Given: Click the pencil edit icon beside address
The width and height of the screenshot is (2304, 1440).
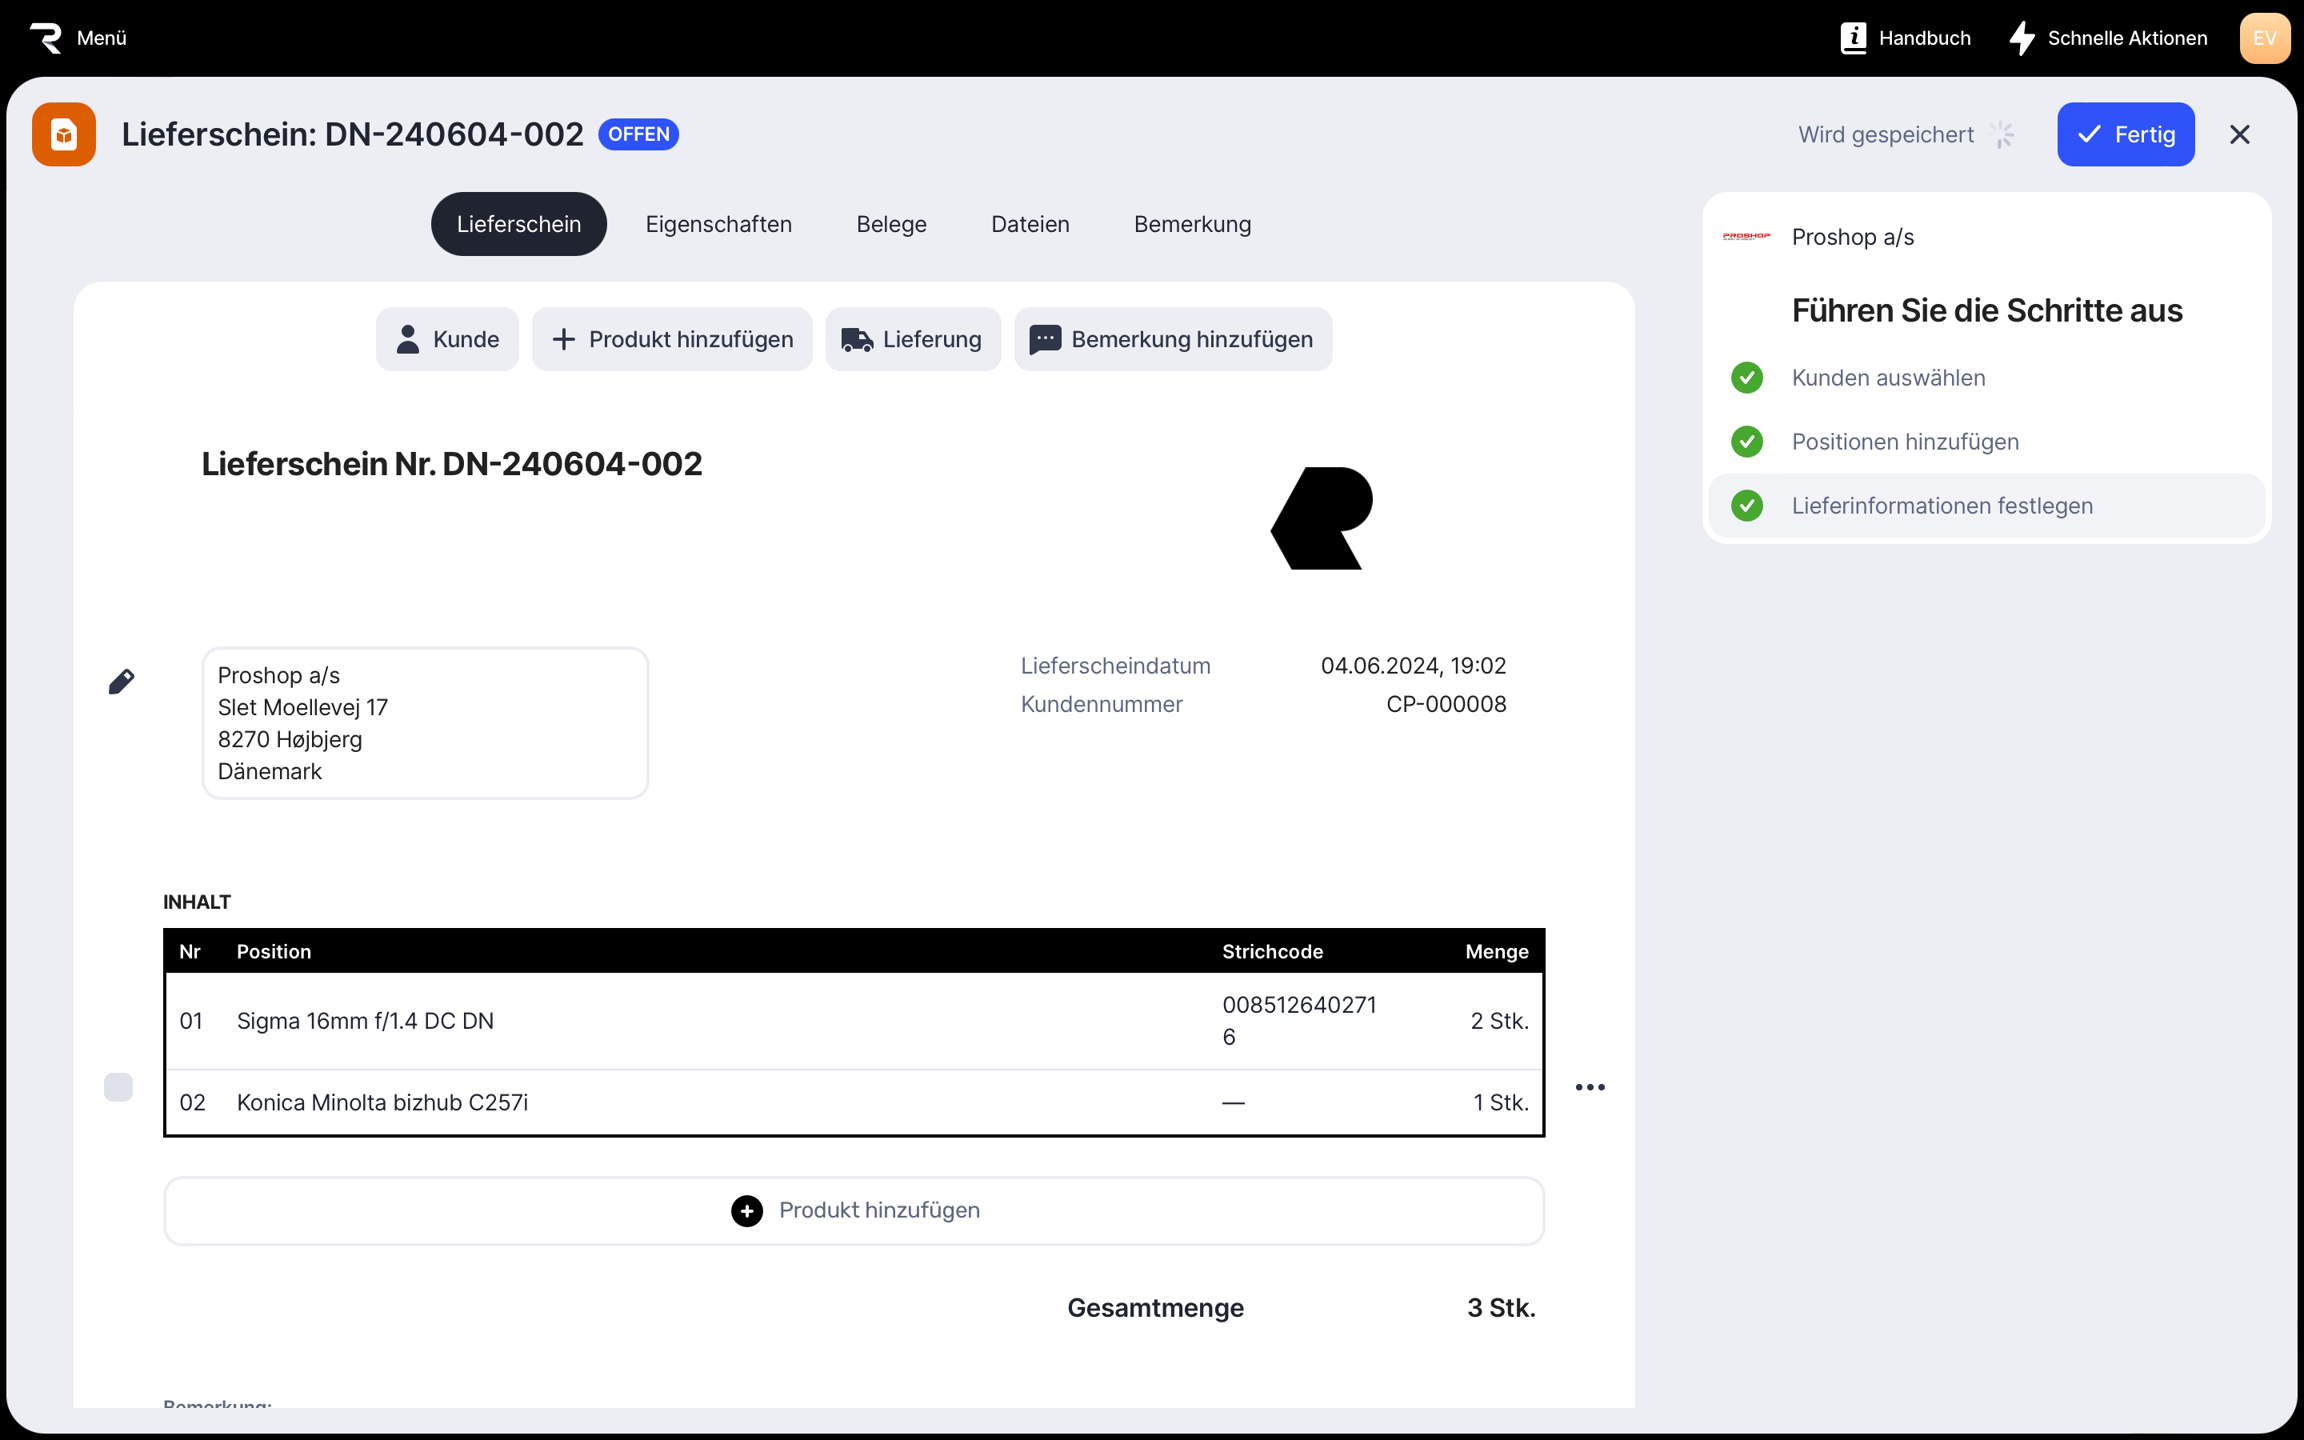Looking at the screenshot, I should [x=121, y=682].
